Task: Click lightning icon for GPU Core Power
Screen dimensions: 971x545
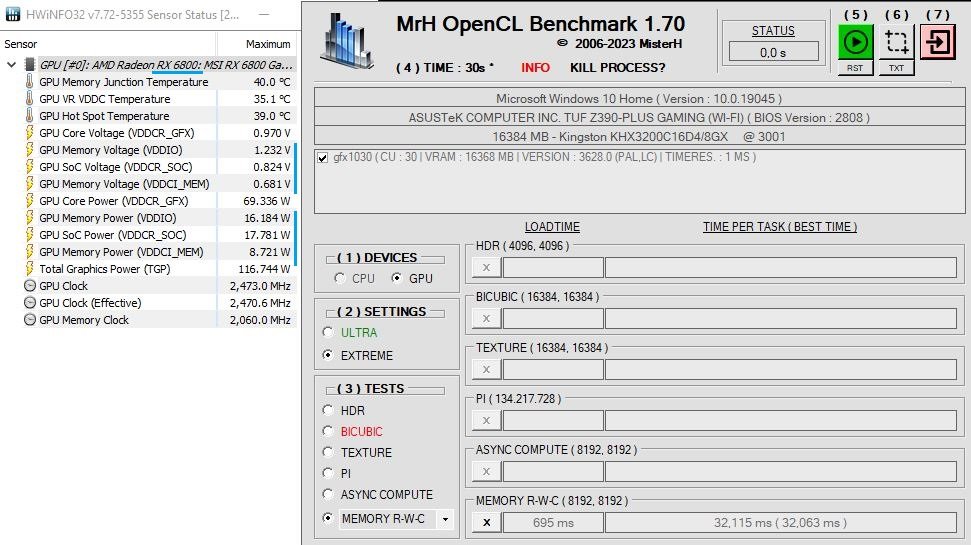Action: 29,201
